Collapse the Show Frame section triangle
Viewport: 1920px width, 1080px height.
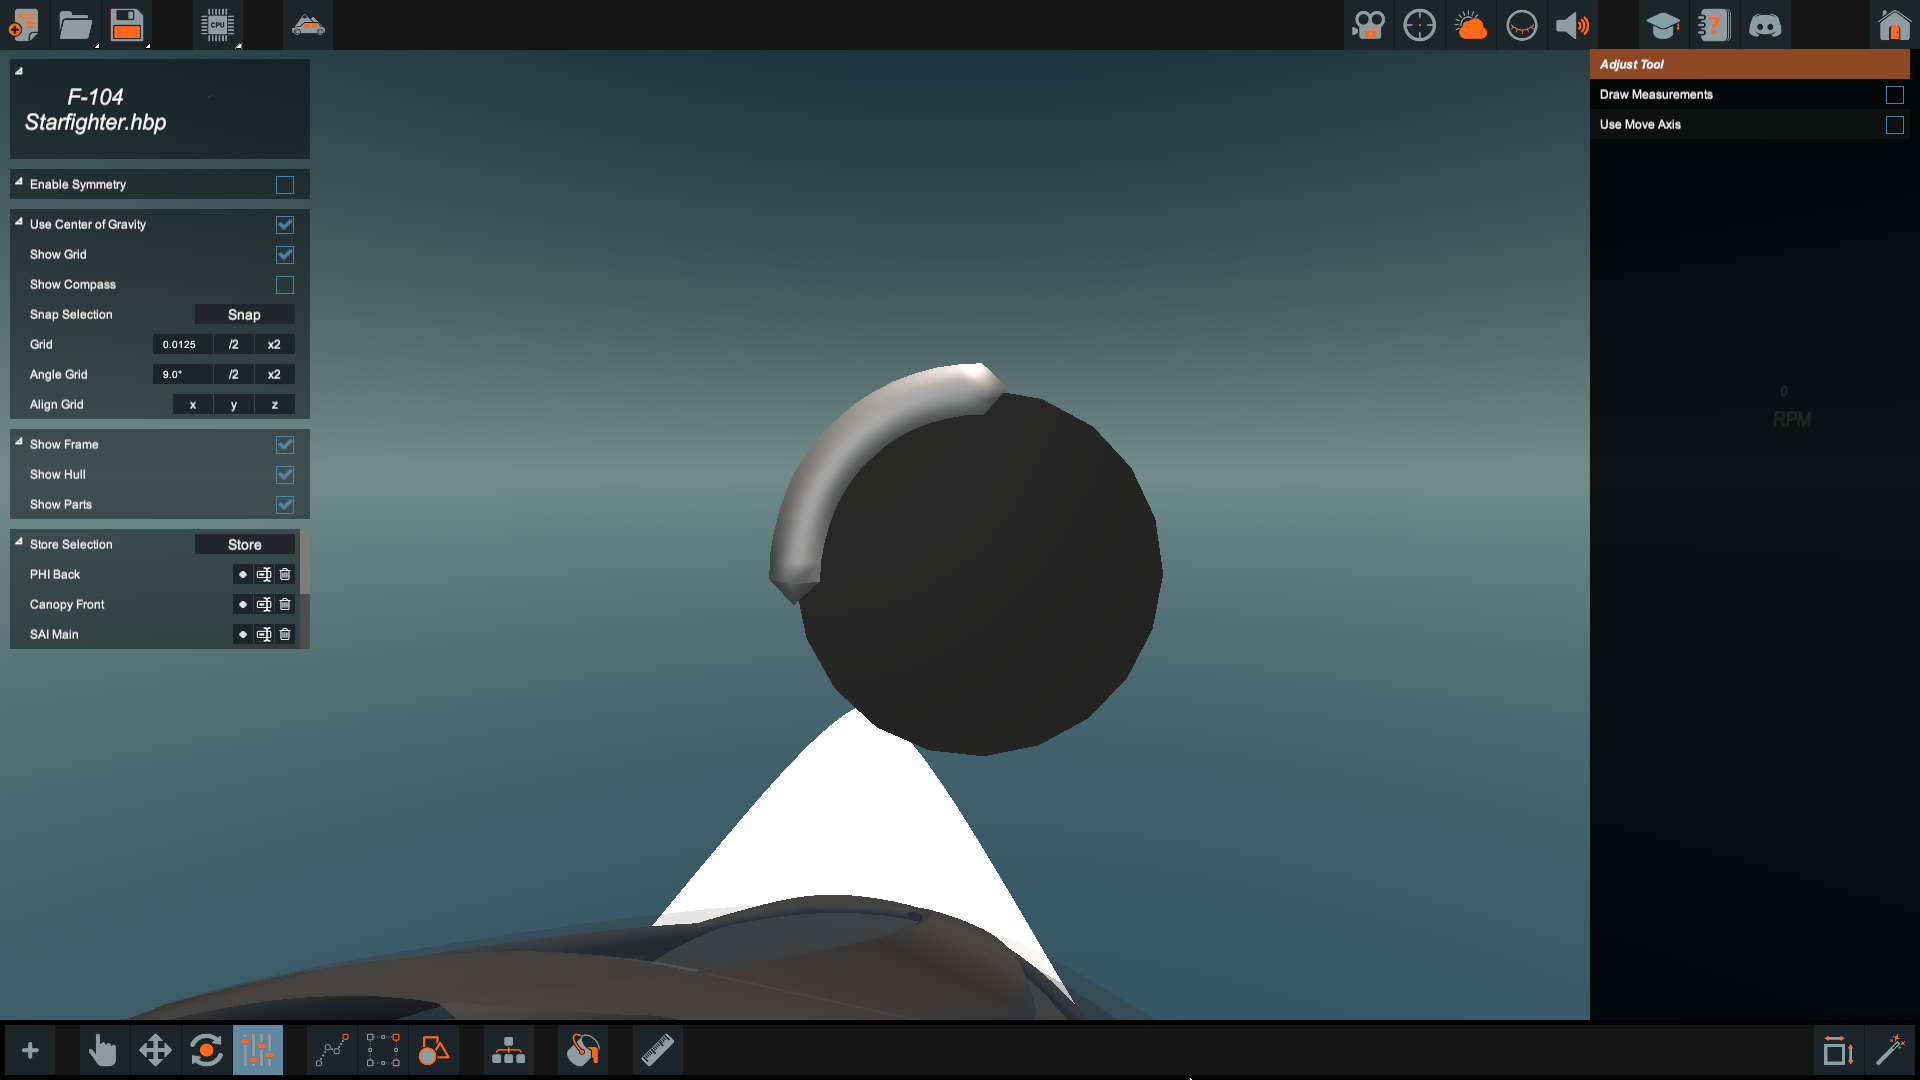coord(19,442)
